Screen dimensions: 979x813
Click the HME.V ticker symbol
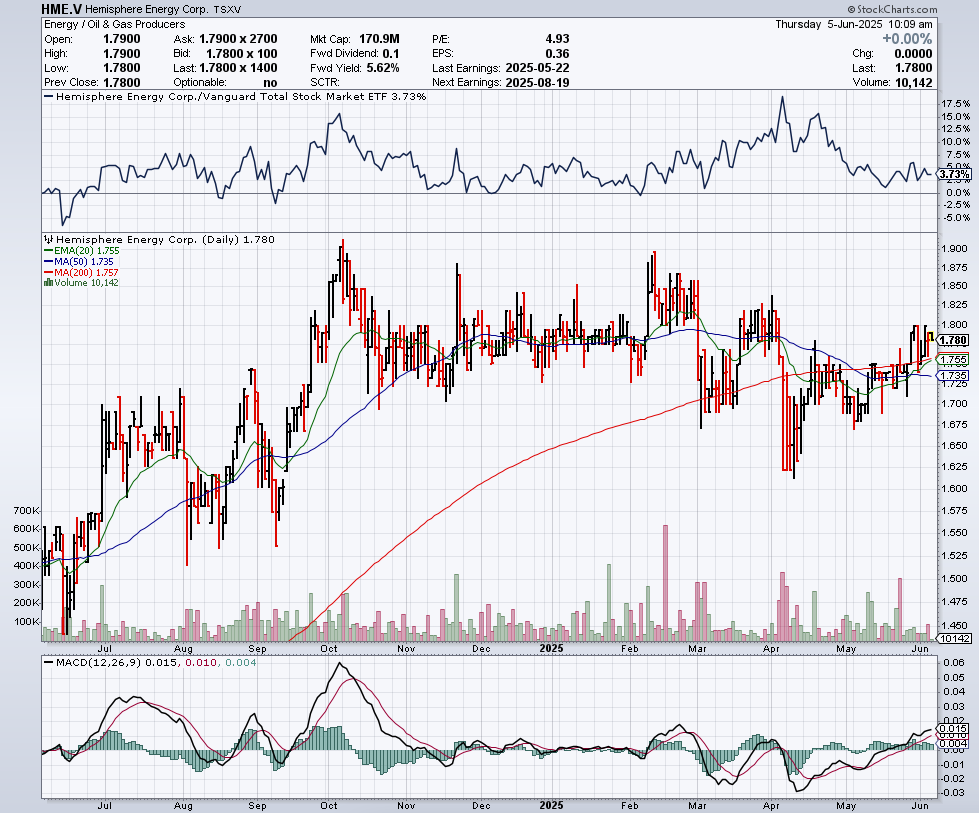tap(61, 9)
